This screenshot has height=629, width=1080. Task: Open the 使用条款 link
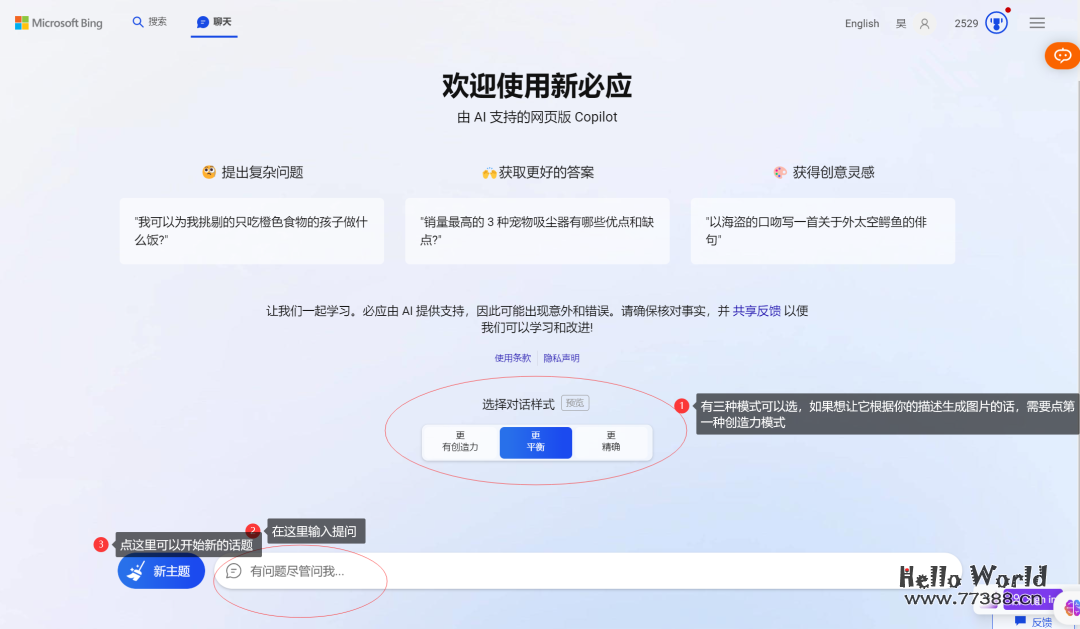513,357
